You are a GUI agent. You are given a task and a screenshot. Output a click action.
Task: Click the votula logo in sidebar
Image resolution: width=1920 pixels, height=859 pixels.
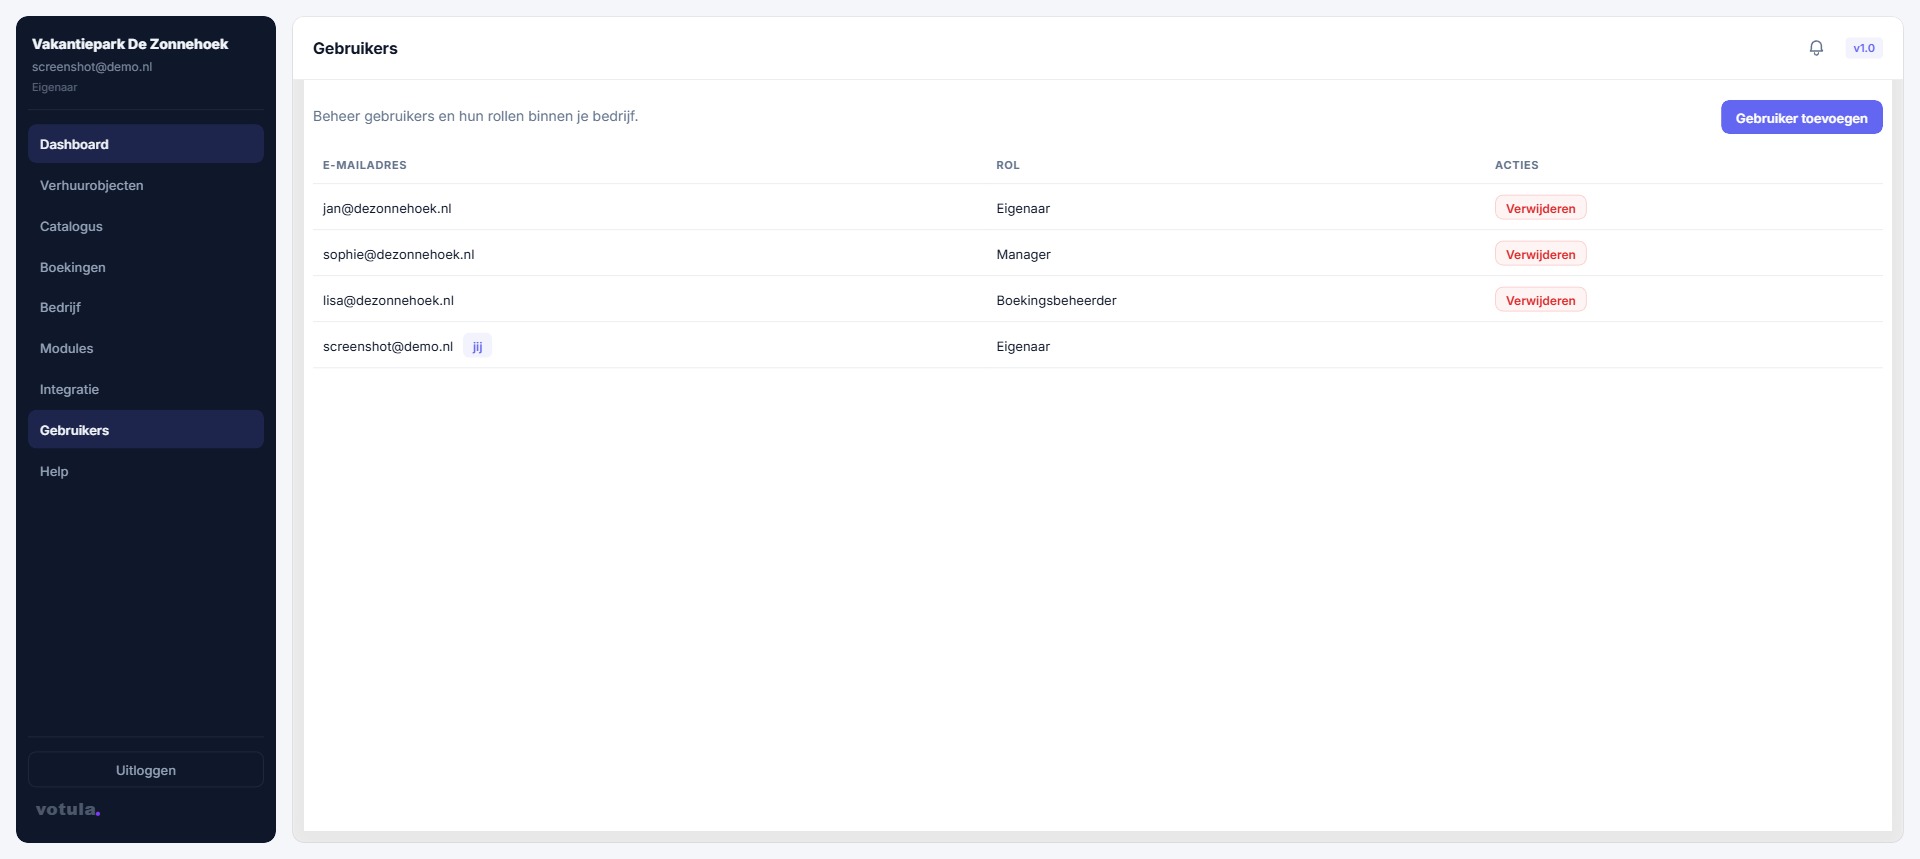[x=68, y=809]
